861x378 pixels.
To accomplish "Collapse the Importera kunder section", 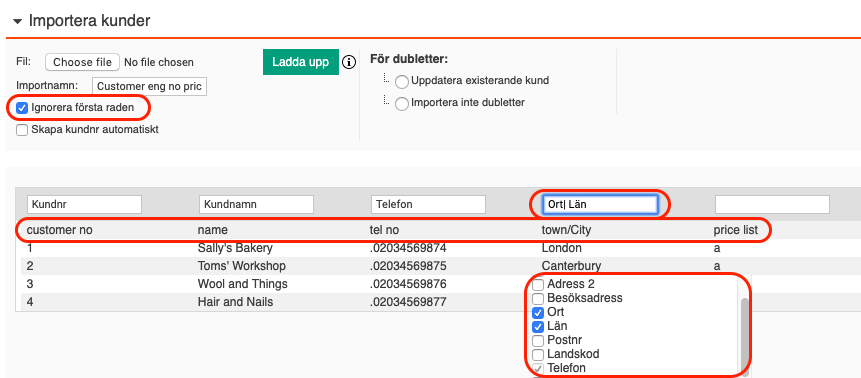I will coord(18,22).
